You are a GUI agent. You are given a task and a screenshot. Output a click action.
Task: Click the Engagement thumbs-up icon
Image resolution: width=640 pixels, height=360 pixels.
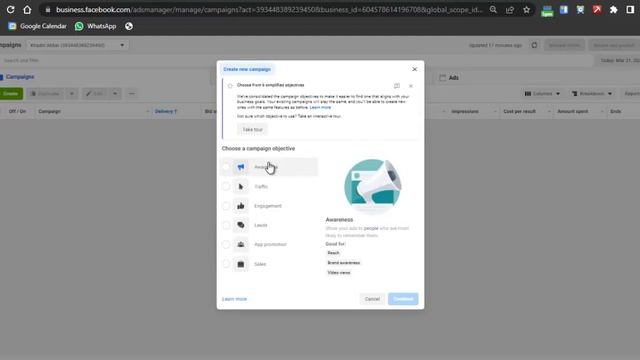click(x=241, y=206)
